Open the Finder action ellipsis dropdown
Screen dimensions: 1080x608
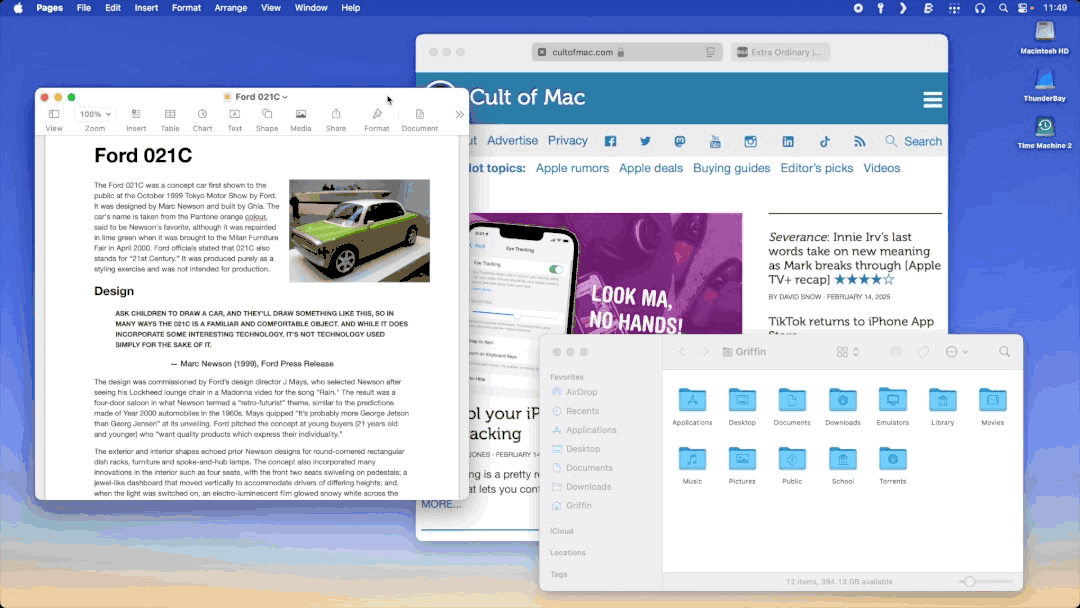957,352
